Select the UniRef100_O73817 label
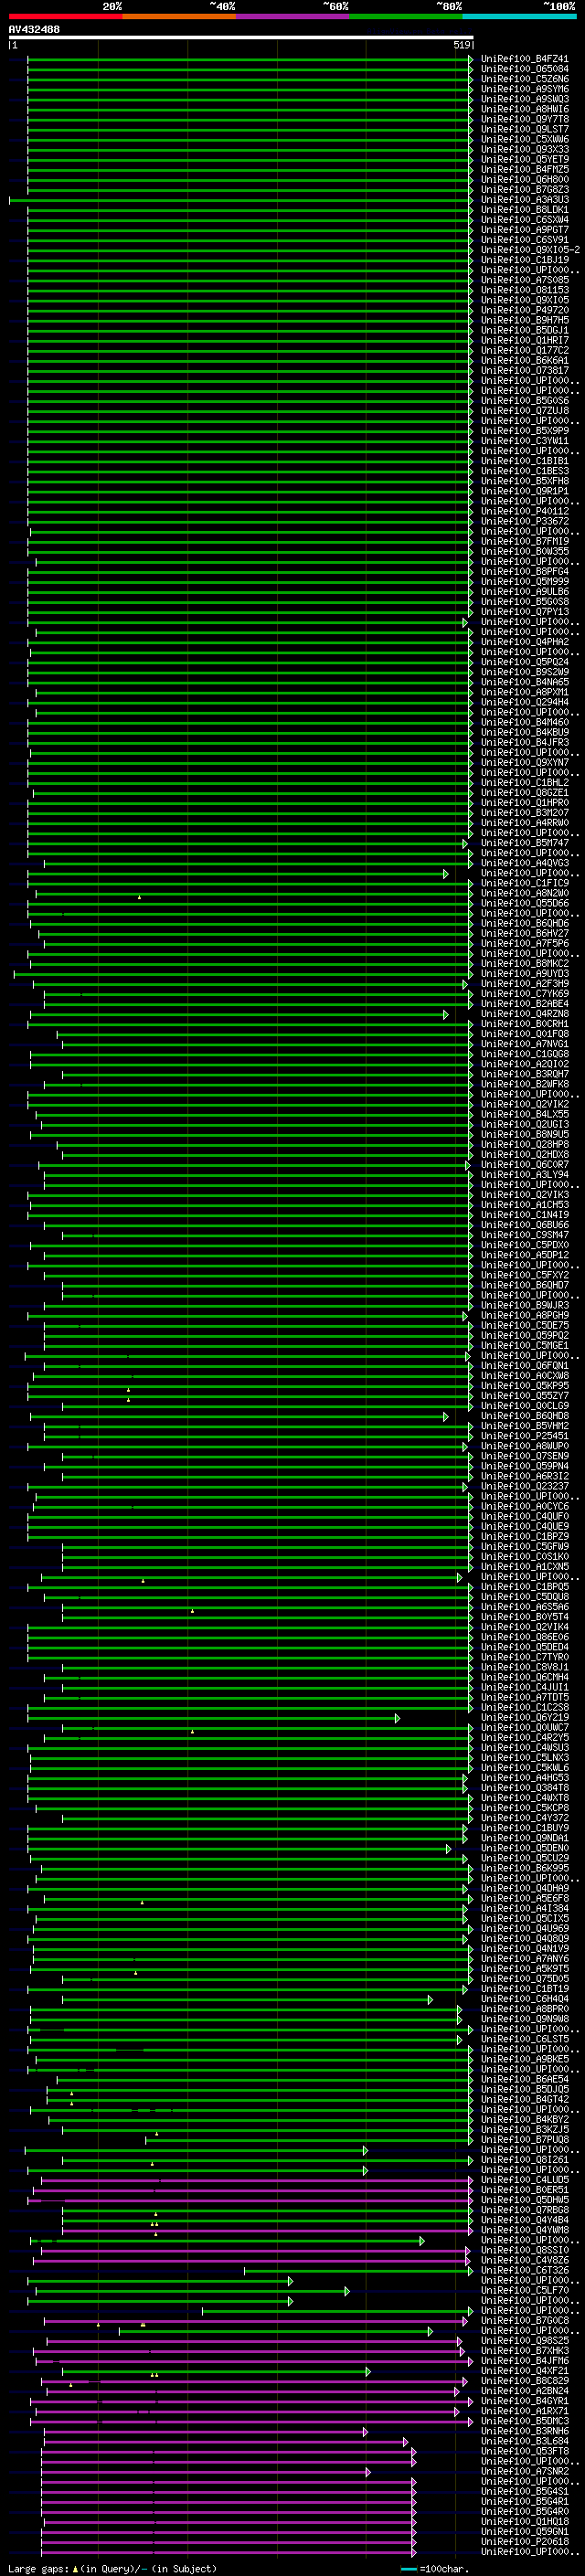585x2576 pixels. point(524,370)
